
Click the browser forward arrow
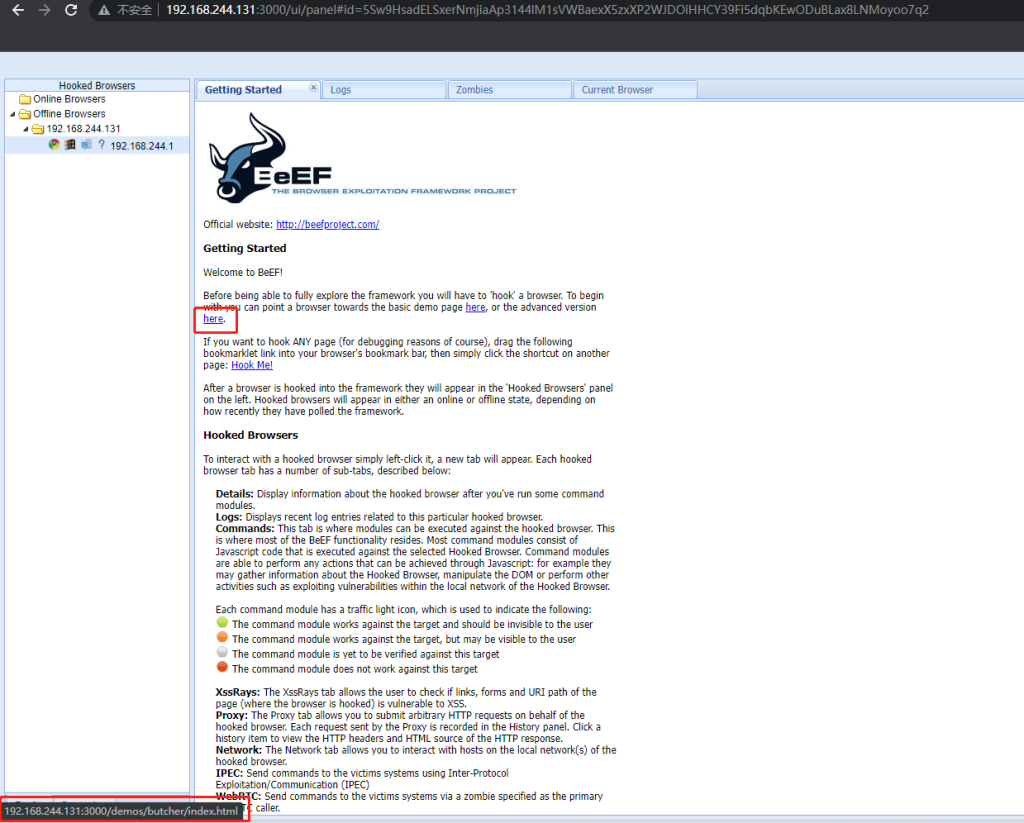point(44,10)
